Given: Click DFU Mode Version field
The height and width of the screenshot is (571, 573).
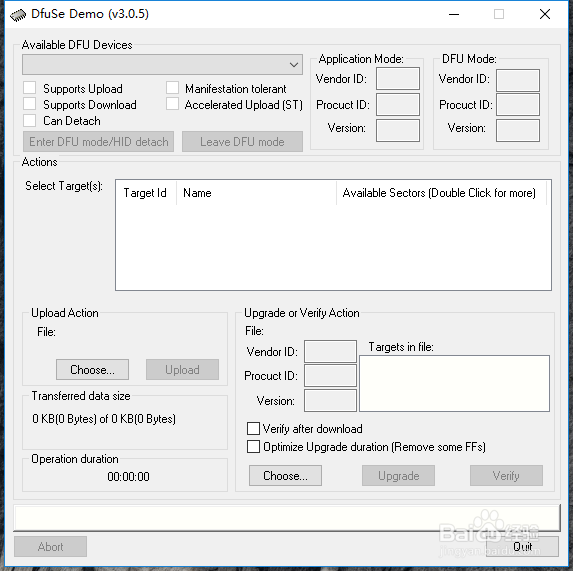Looking at the screenshot, I should coord(518,130).
